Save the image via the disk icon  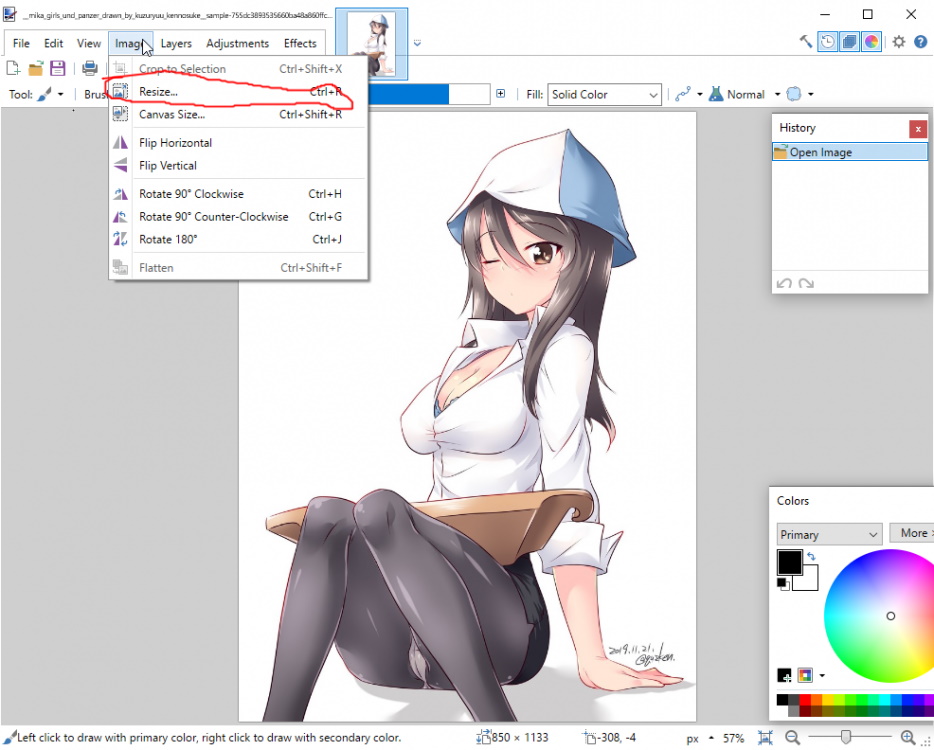57,67
